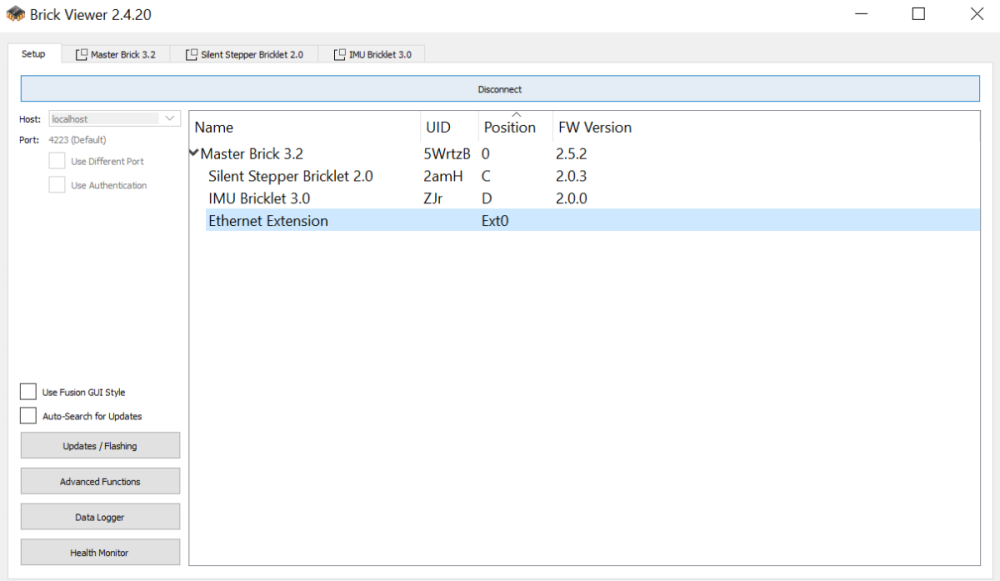Toggle Auto-Search for Updates checkbox
This screenshot has width=1000, height=581.
coord(29,416)
